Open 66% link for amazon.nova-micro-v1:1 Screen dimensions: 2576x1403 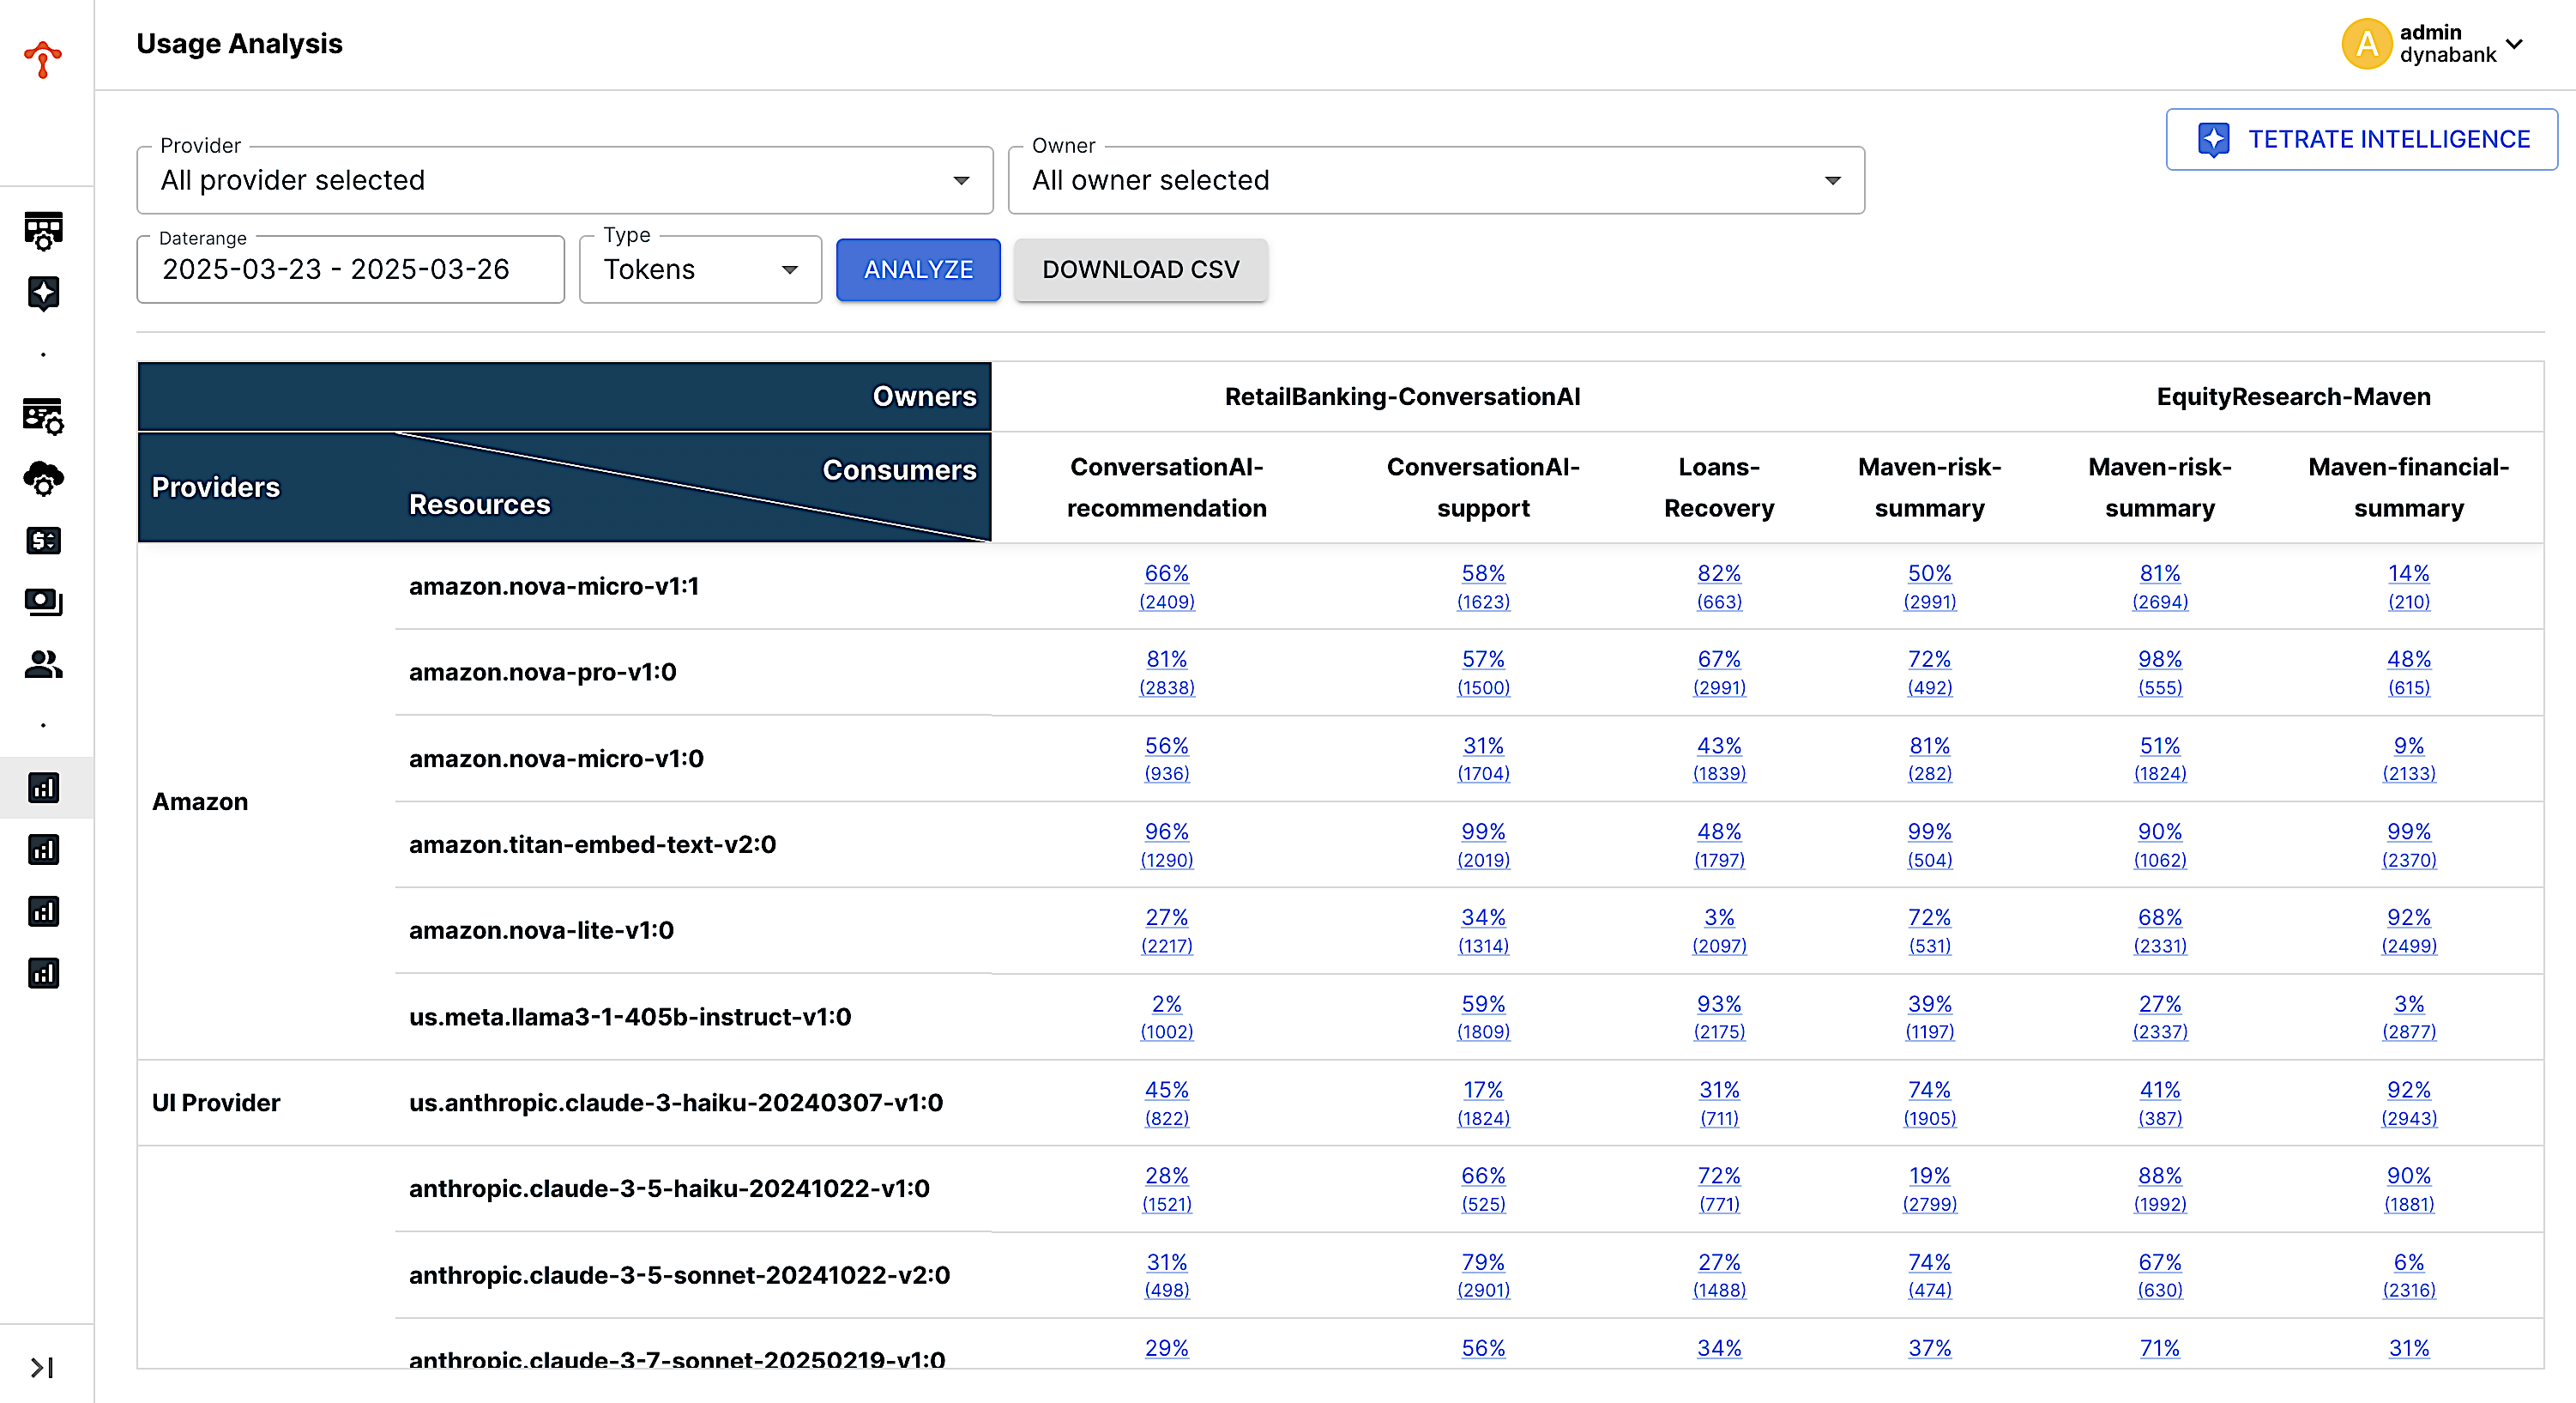1166,573
